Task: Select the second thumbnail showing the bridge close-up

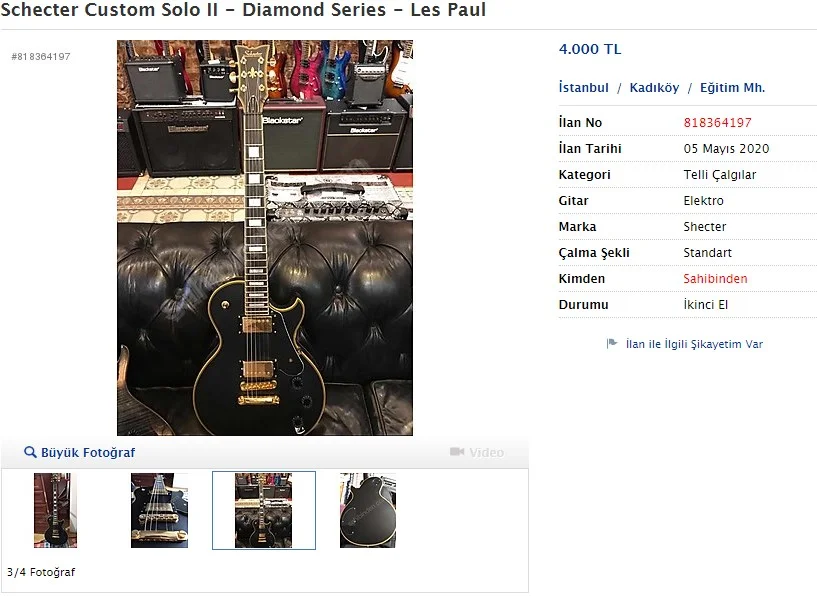Action: [x=159, y=510]
